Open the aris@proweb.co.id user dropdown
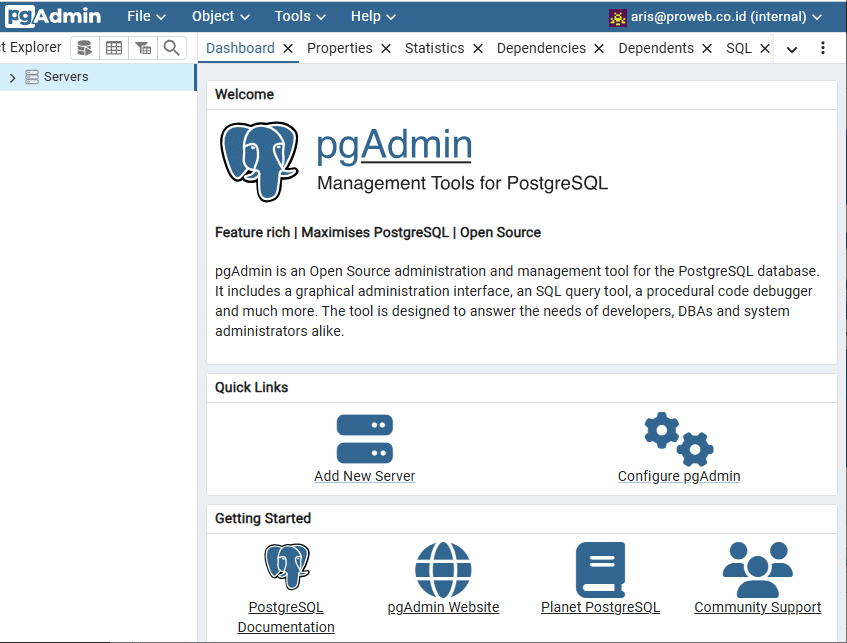The image size is (847, 643). [x=716, y=17]
